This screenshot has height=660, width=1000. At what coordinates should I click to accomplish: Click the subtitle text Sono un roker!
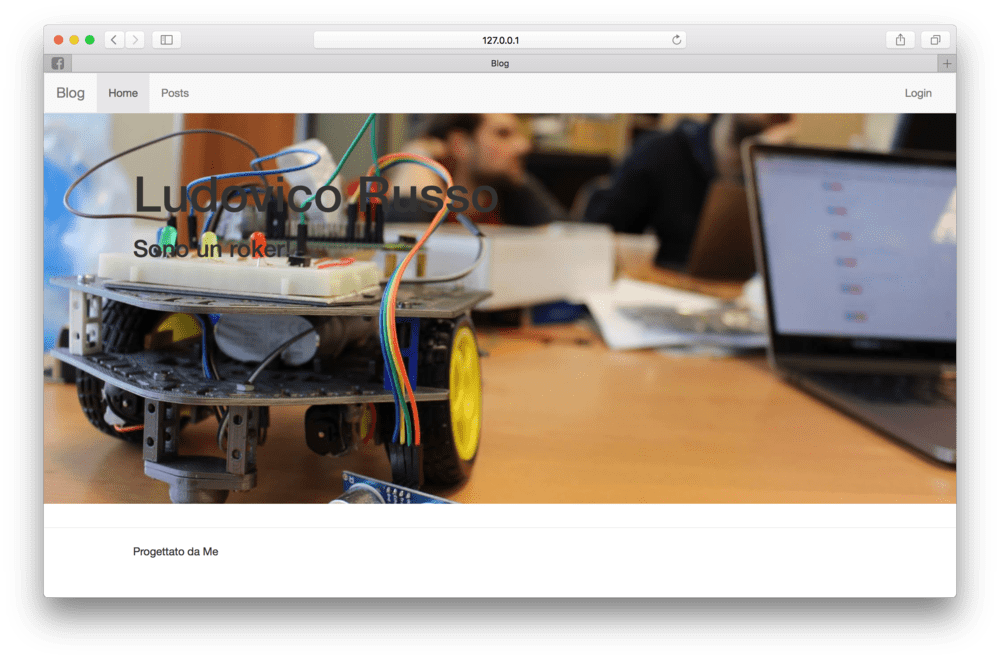(x=211, y=248)
